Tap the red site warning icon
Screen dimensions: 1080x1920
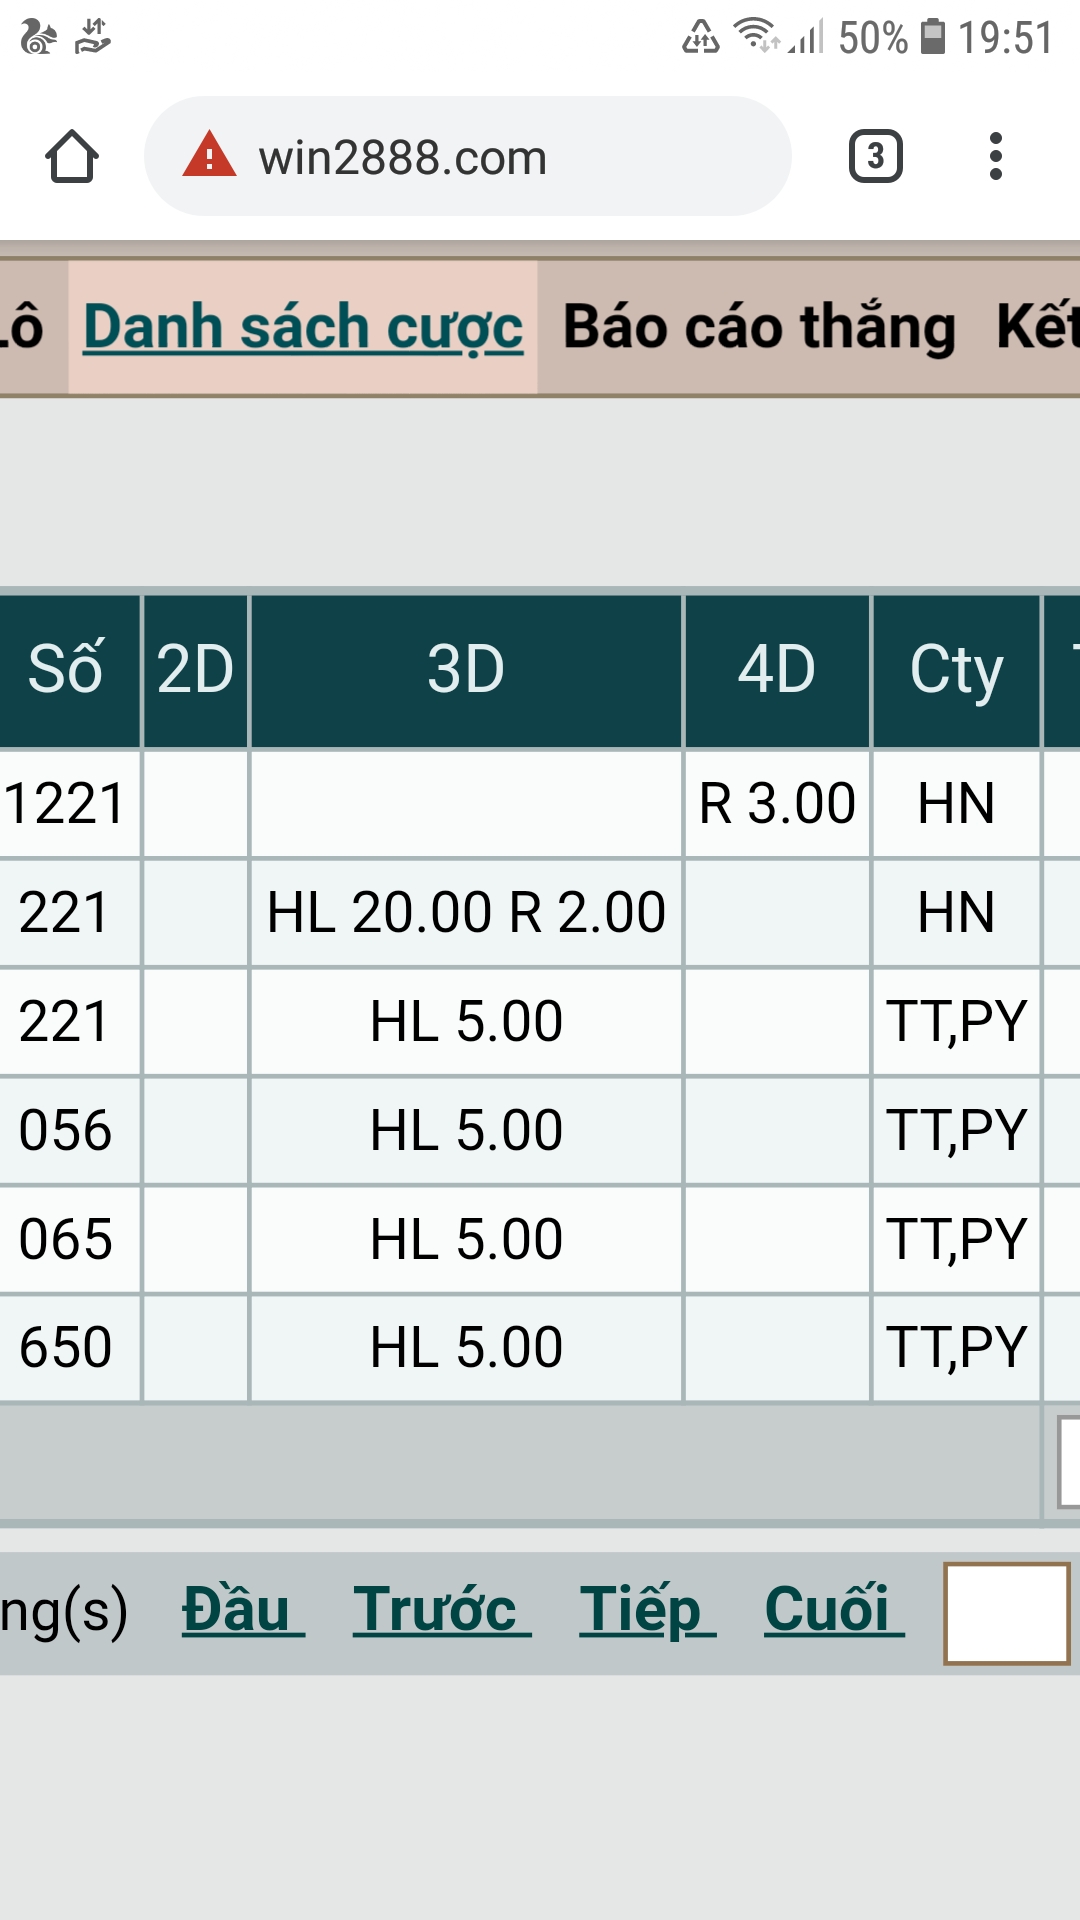209,156
